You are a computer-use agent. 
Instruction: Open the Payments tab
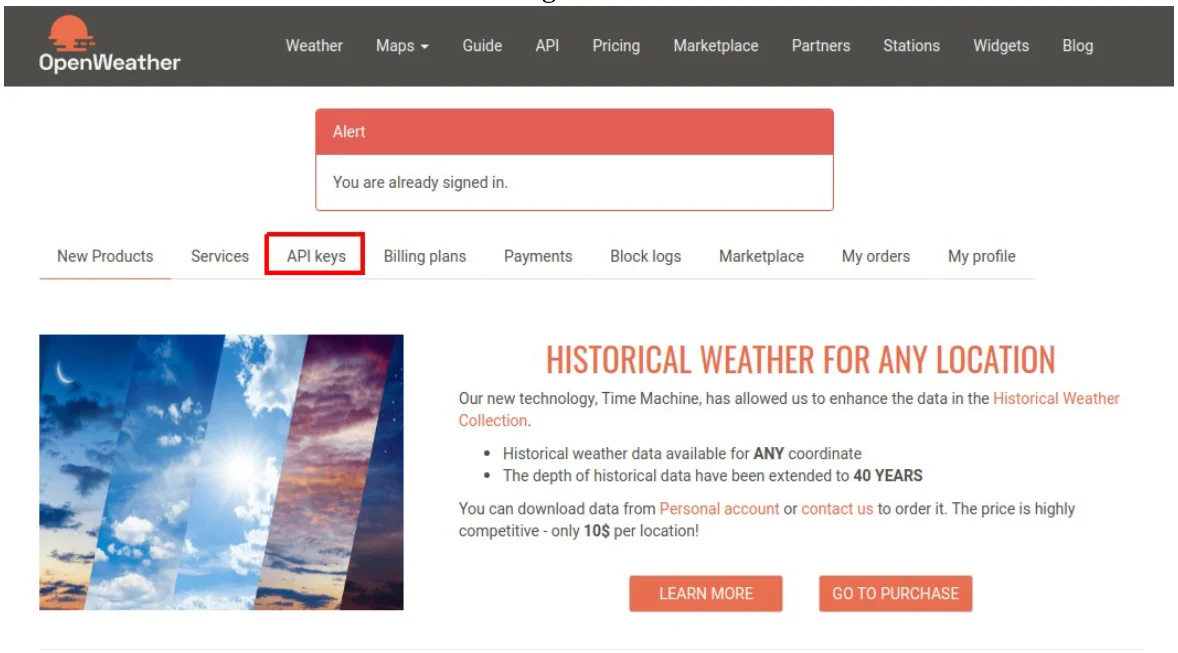[x=538, y=256]
